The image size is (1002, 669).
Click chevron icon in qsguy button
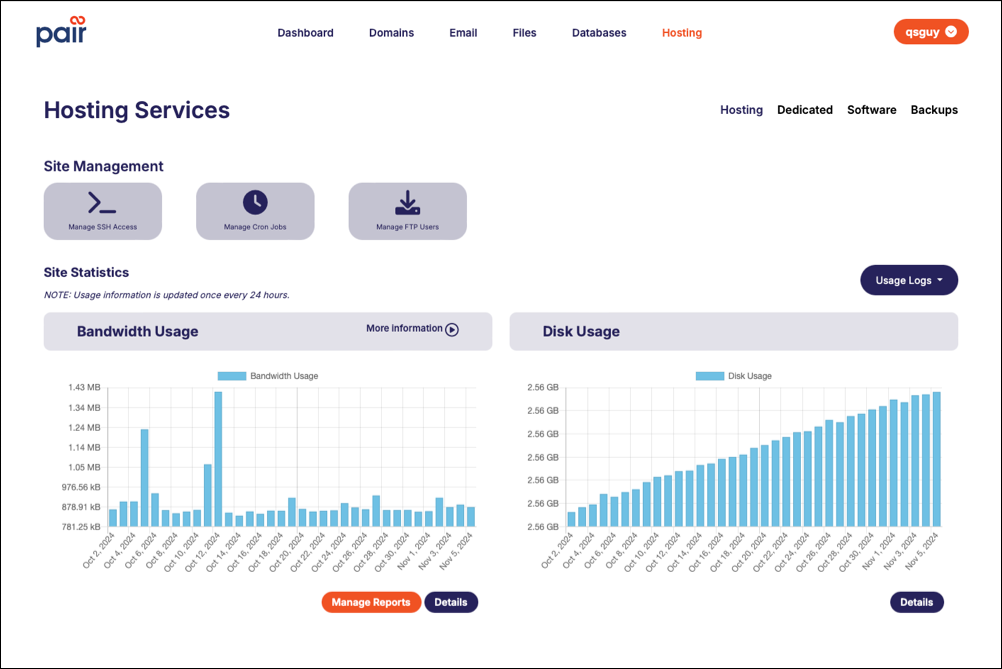pos(951,32)
